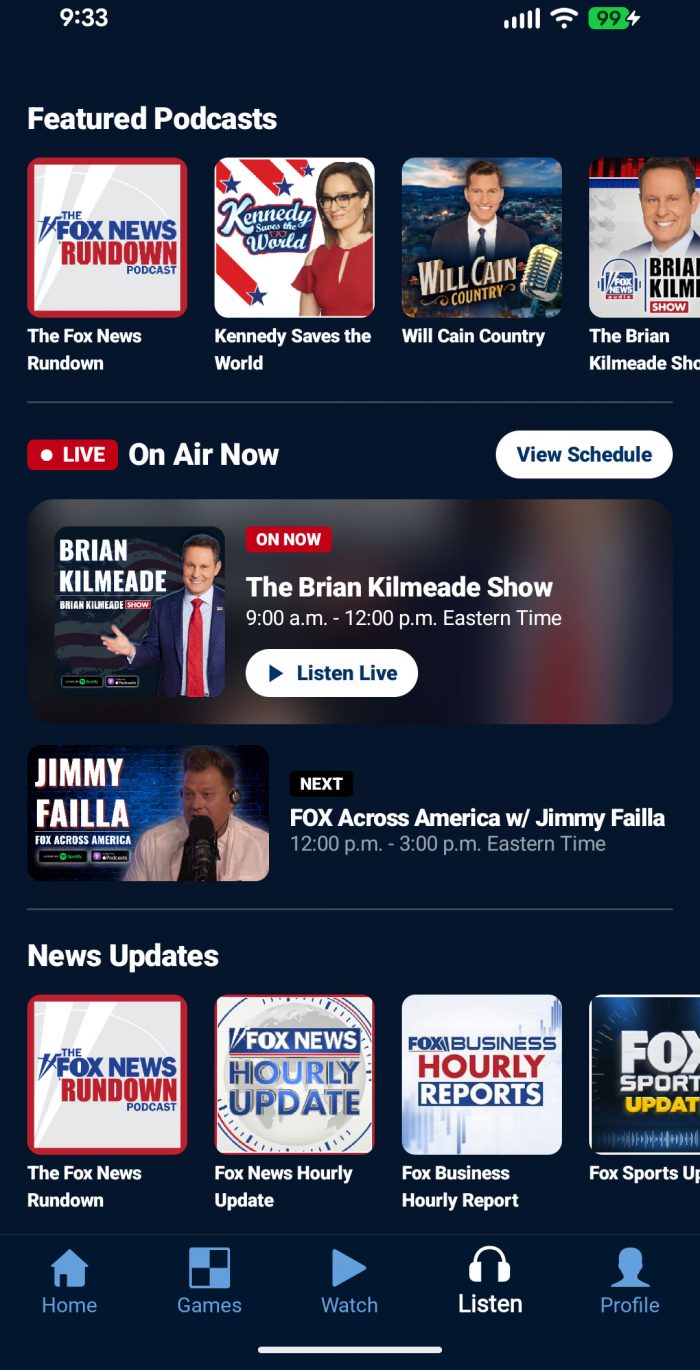
Task: Tap the 'Kennedy Saves the World' caption
Action: pyautogui.click(x=293, y=349)
